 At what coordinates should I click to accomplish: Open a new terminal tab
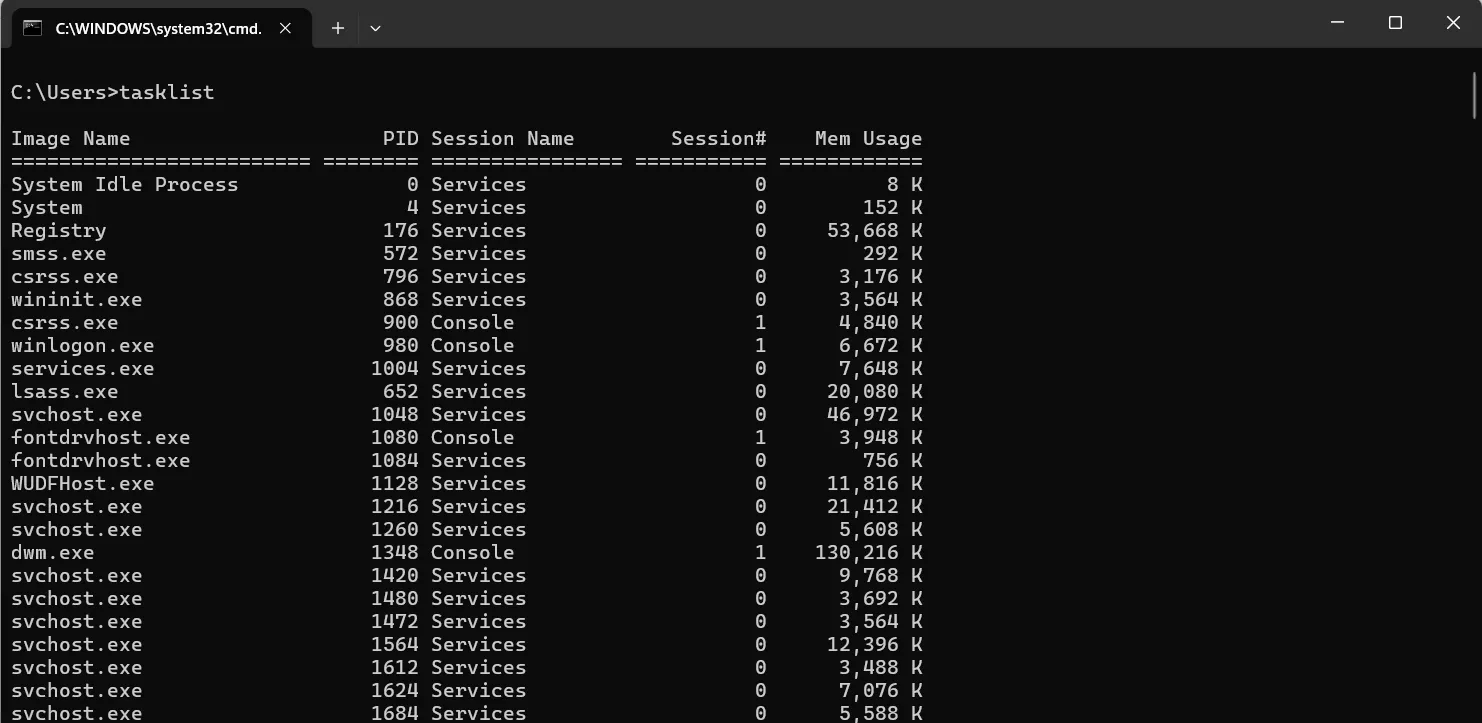[338, 28]
